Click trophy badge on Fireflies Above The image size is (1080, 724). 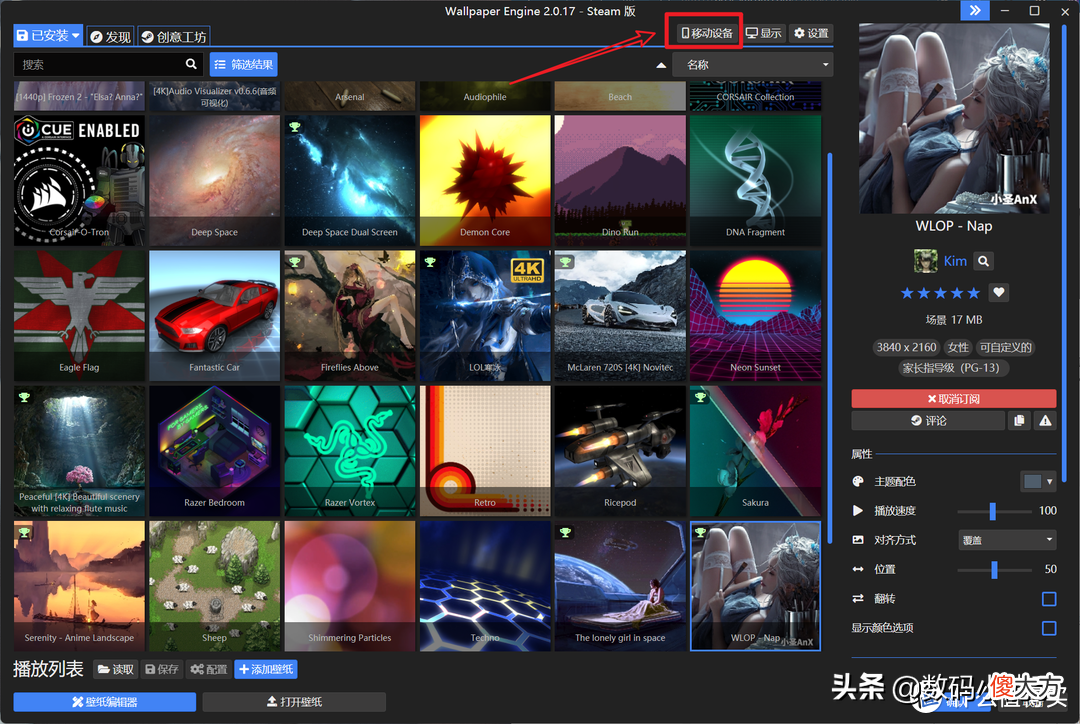tap(295, 262)
